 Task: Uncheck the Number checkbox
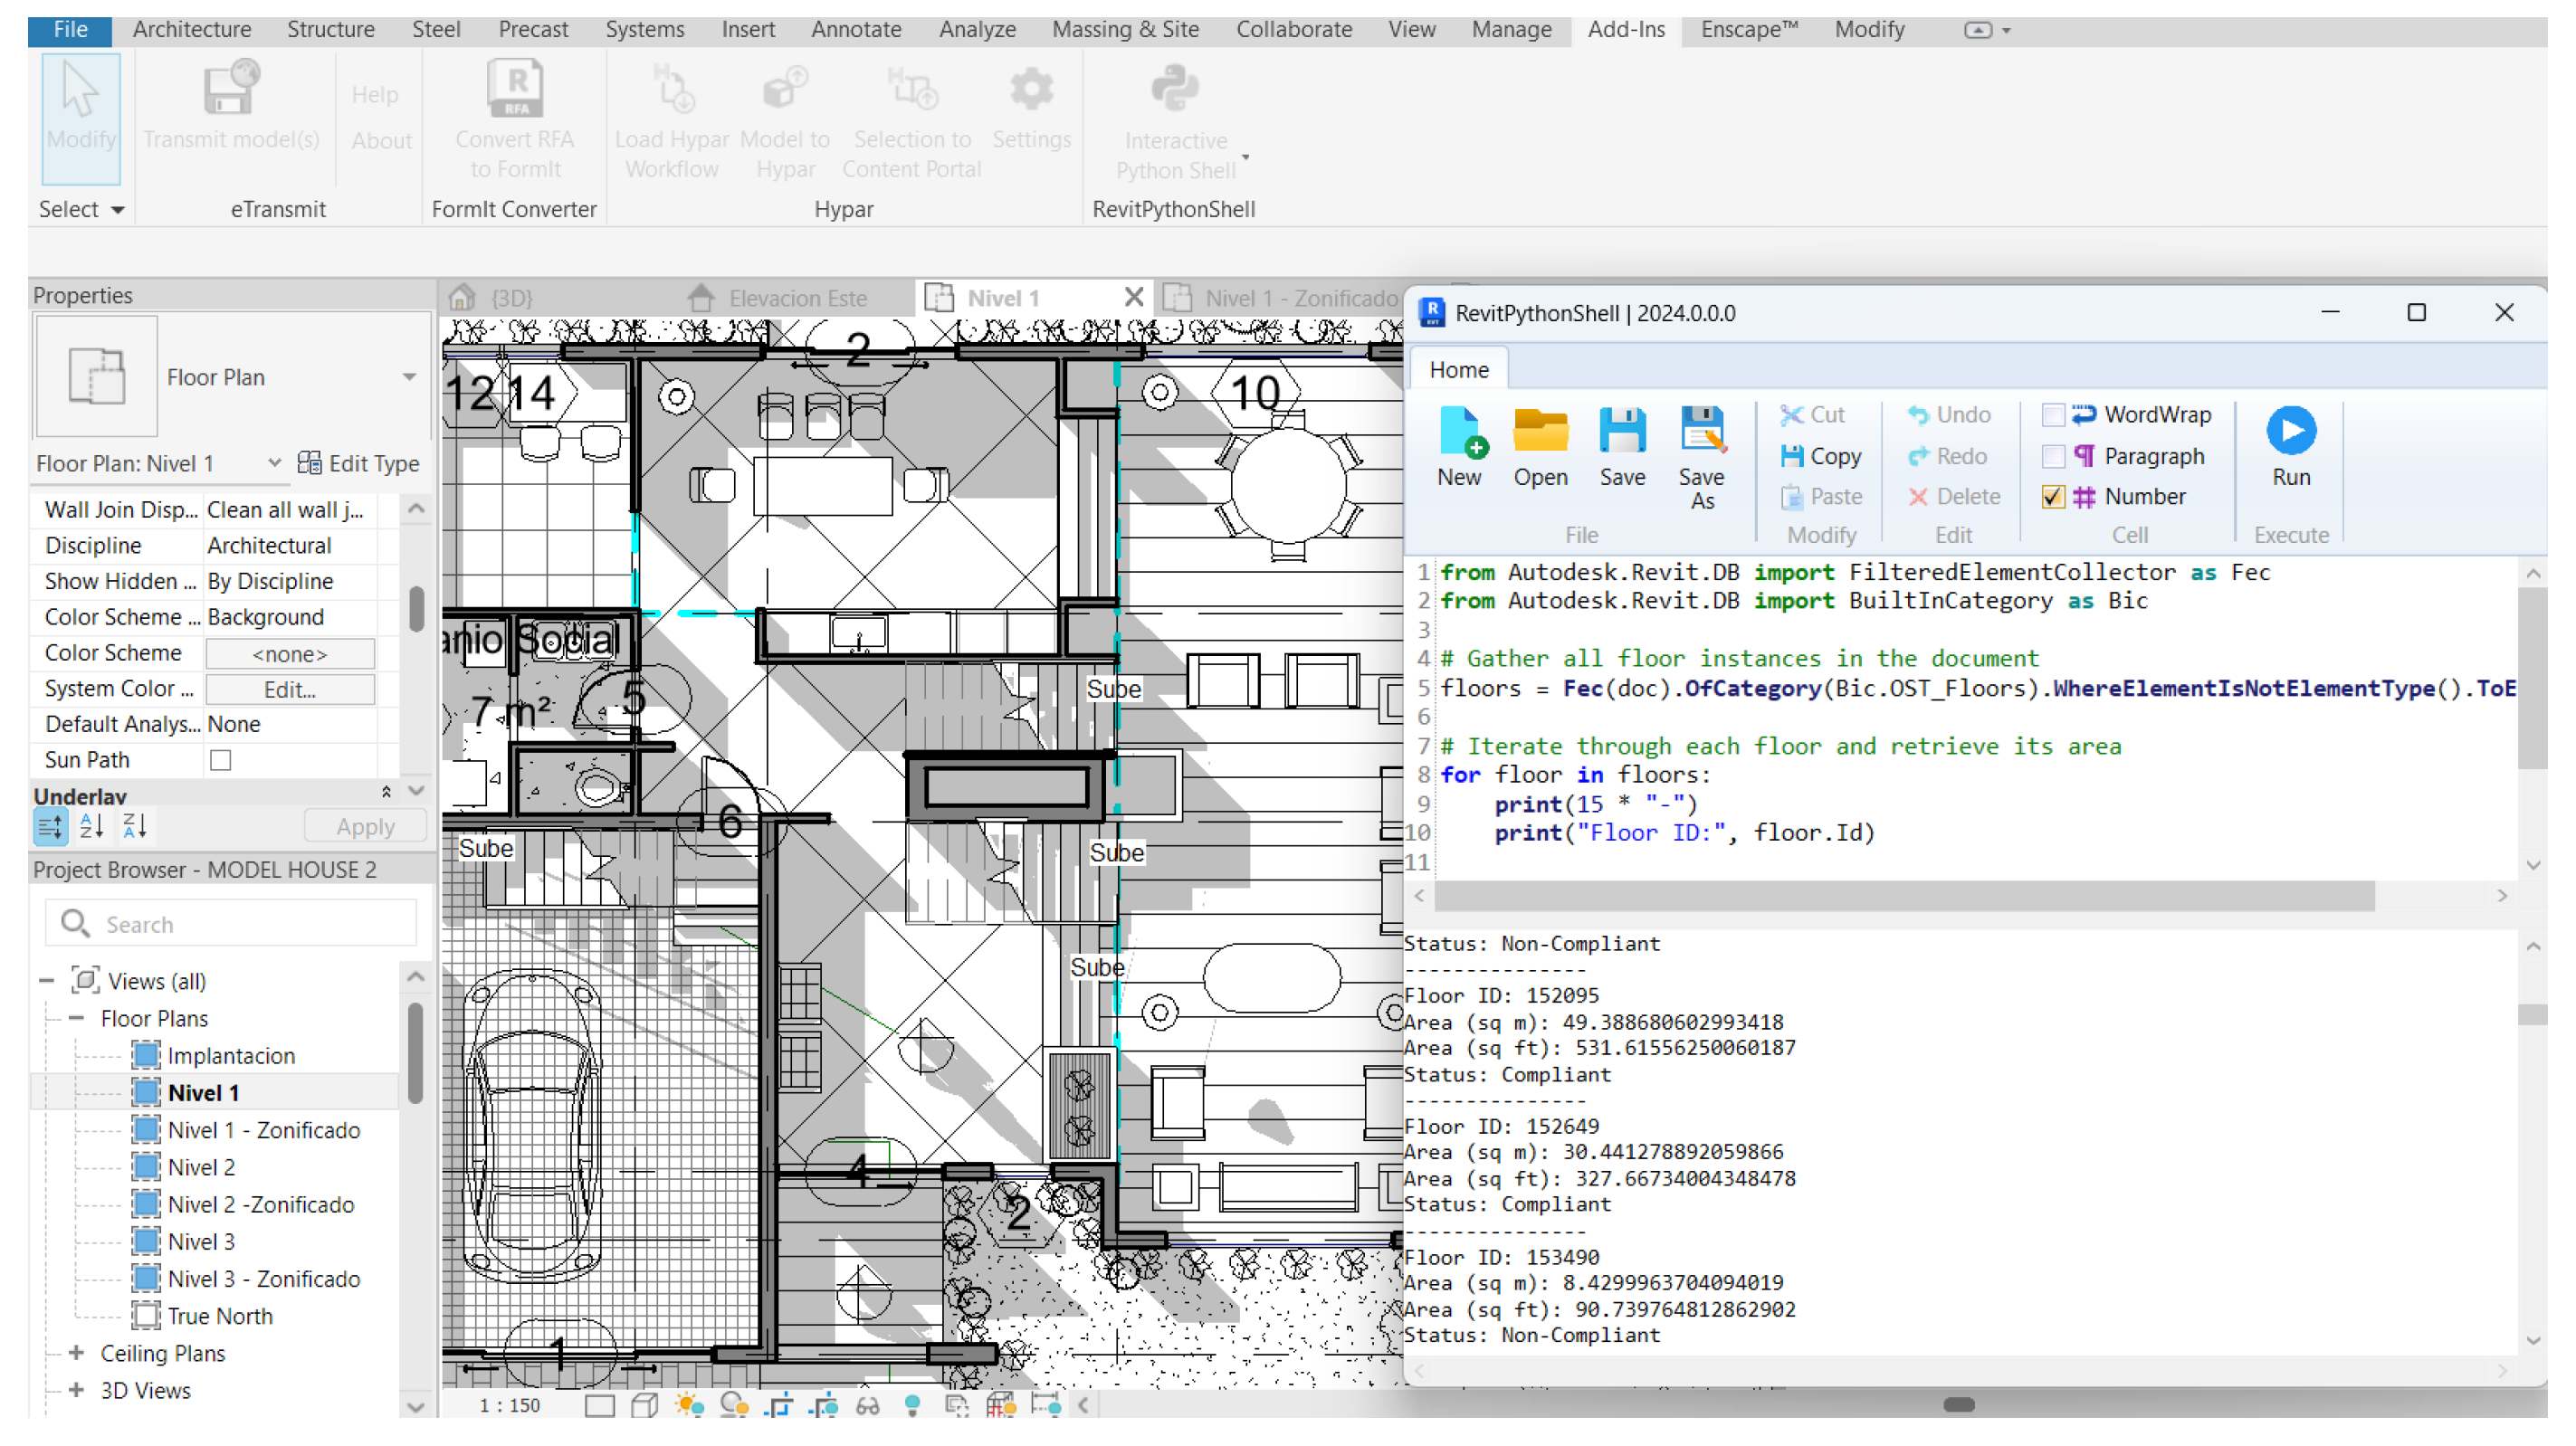[x=2053, y=497]
